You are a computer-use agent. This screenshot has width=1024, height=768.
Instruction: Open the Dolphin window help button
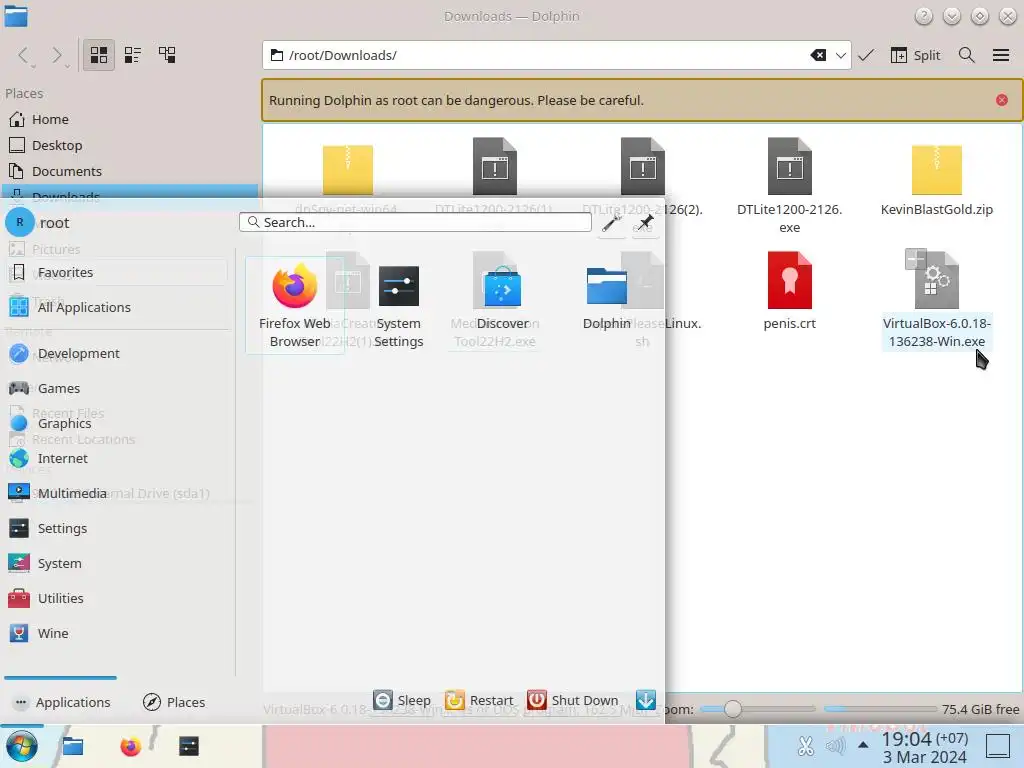point(923,16)
